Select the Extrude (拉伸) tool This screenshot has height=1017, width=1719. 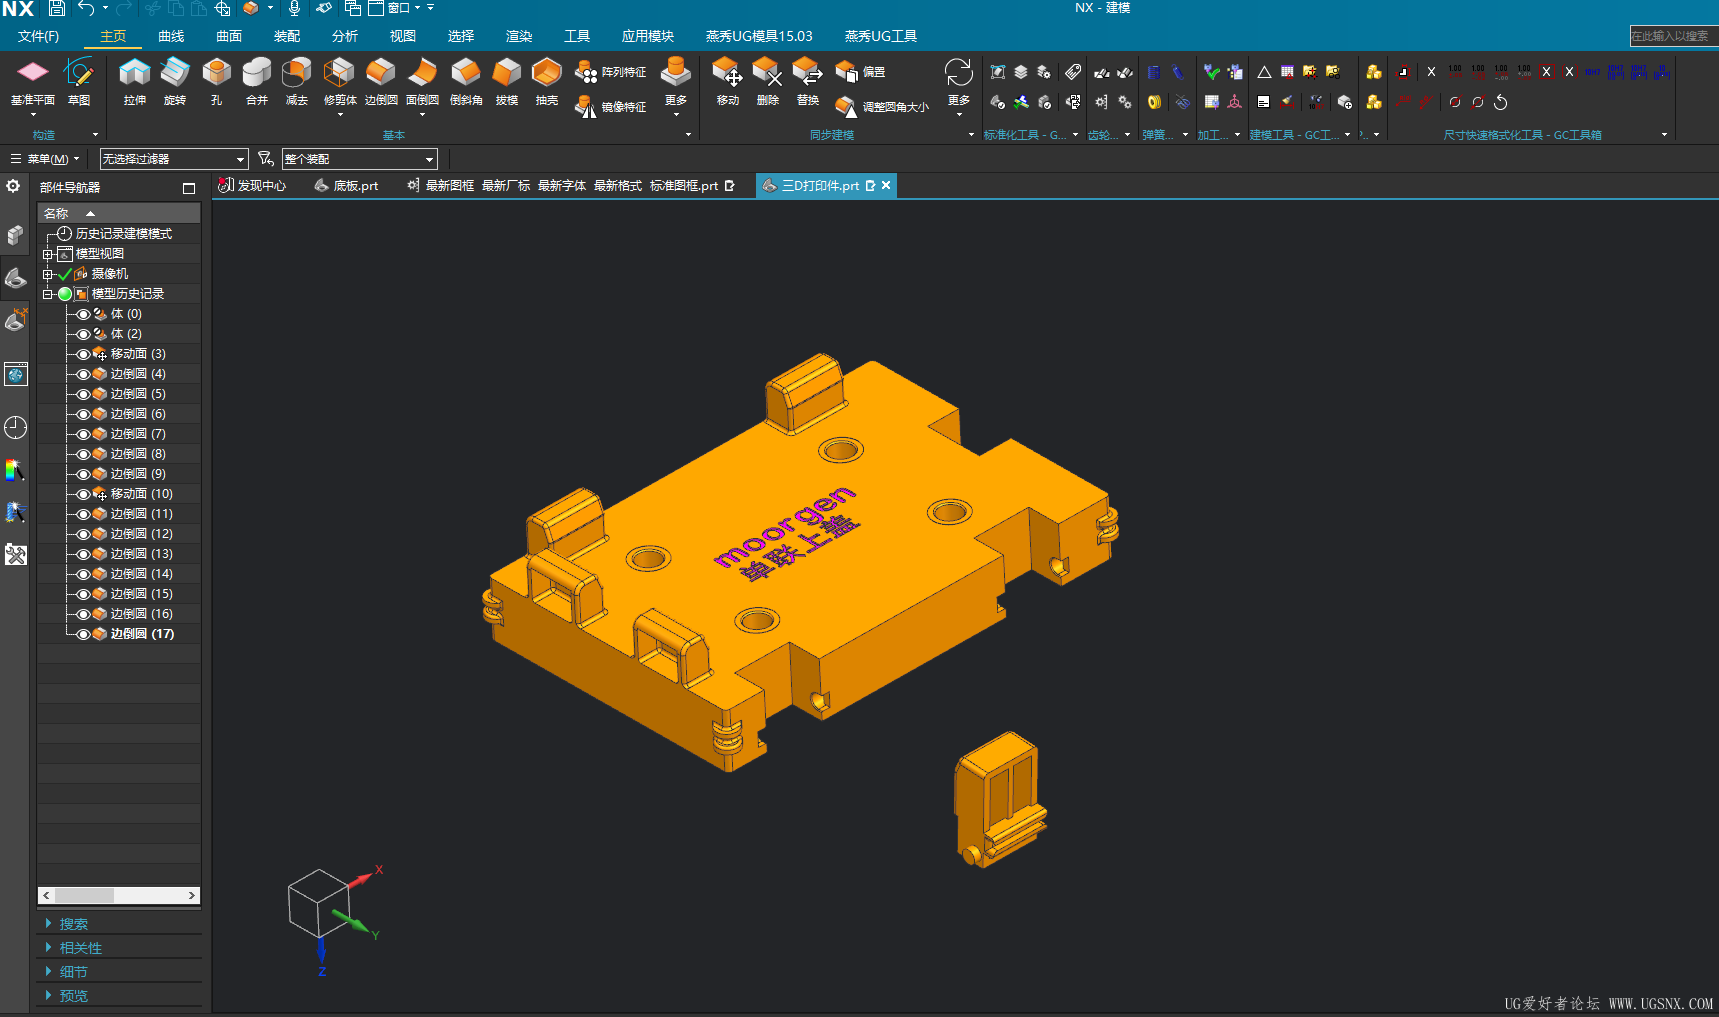coord(134,80)
